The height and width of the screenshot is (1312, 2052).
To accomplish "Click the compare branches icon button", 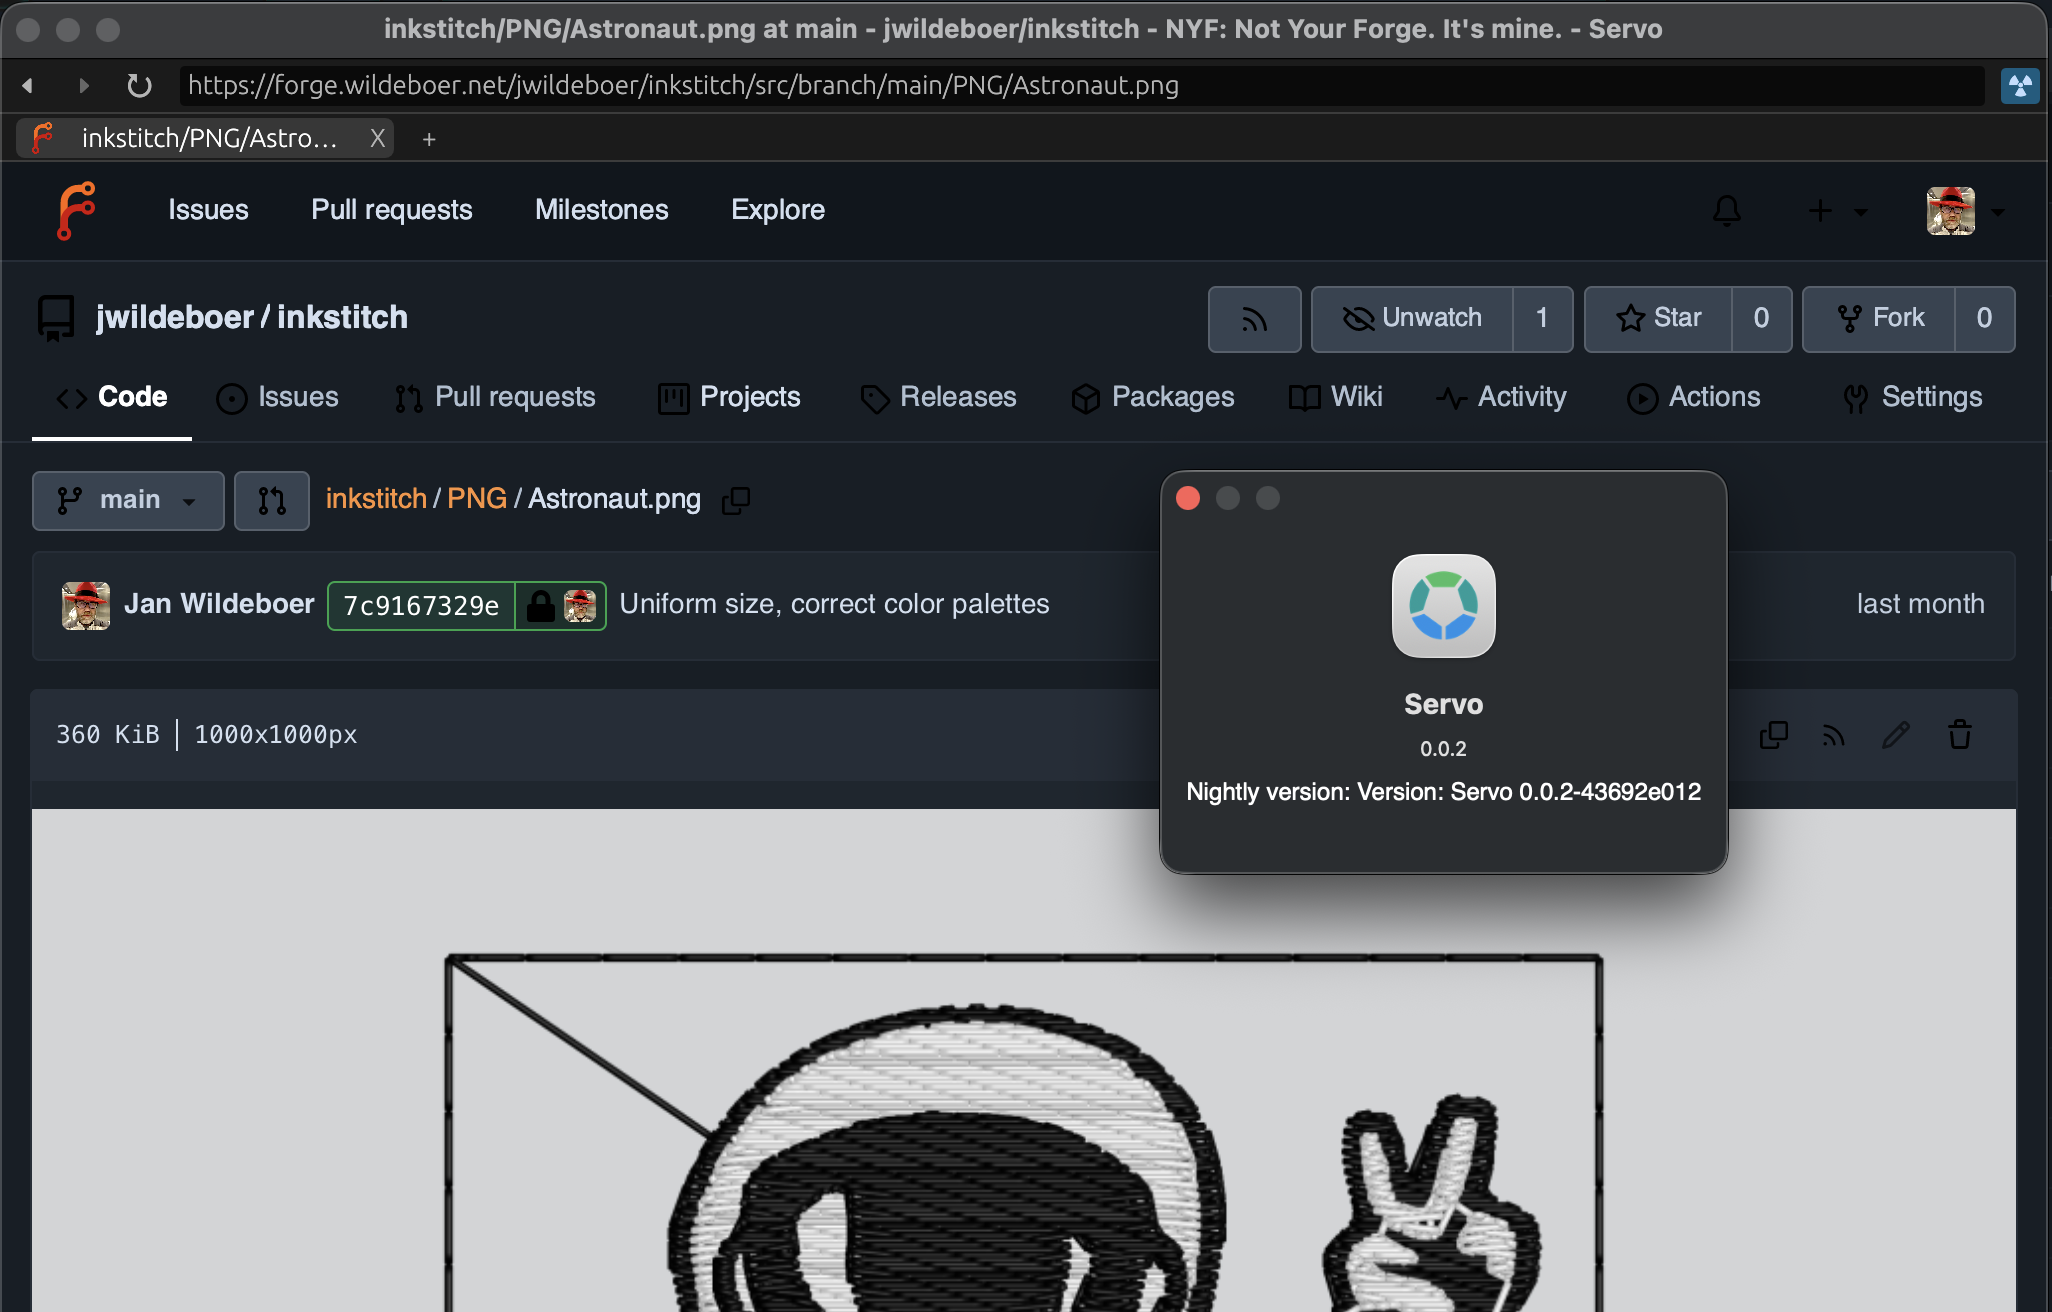I will tap(271, 500).
